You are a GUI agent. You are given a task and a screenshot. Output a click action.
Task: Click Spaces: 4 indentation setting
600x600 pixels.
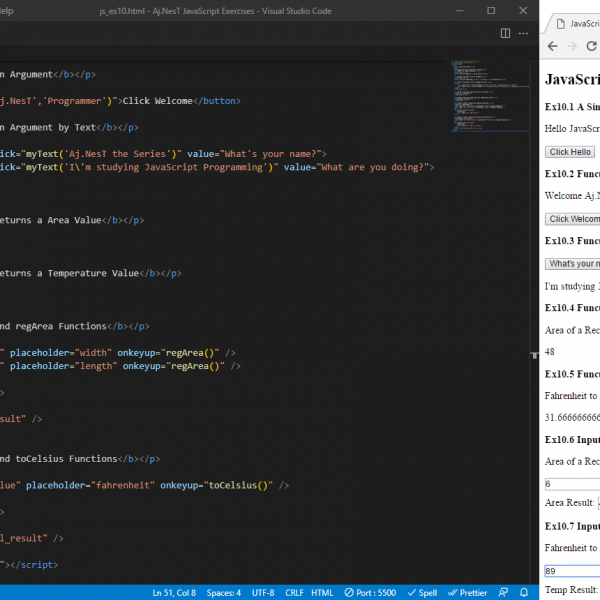[x=223, y=592]
